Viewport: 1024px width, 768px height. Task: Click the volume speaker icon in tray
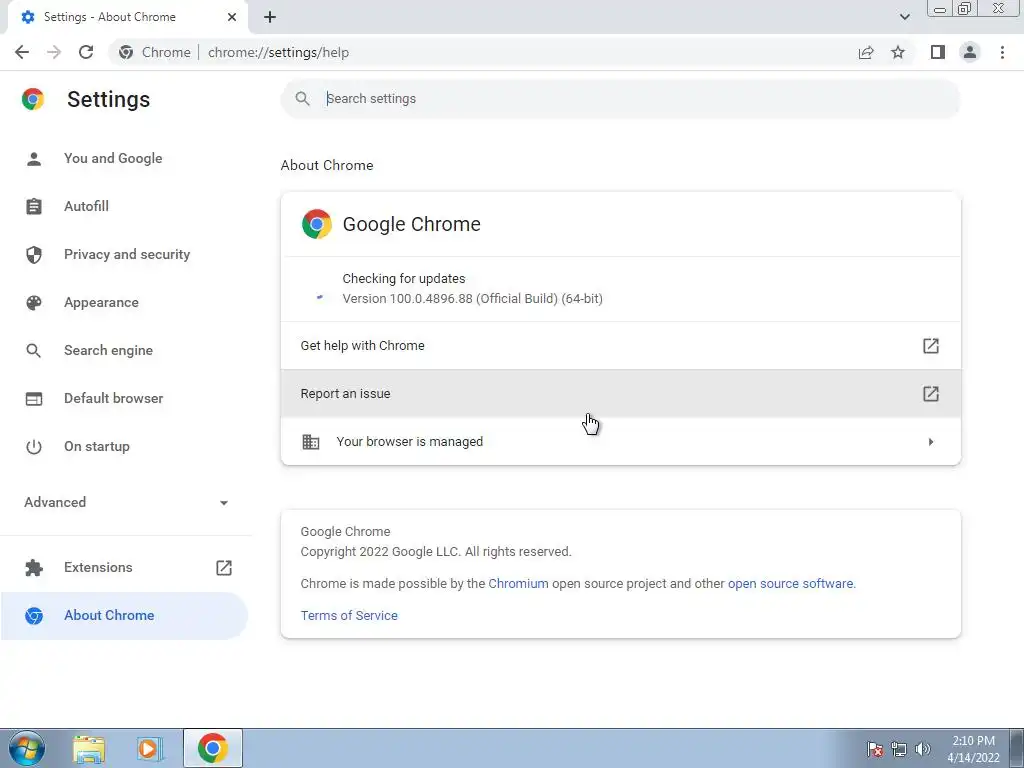922,749
